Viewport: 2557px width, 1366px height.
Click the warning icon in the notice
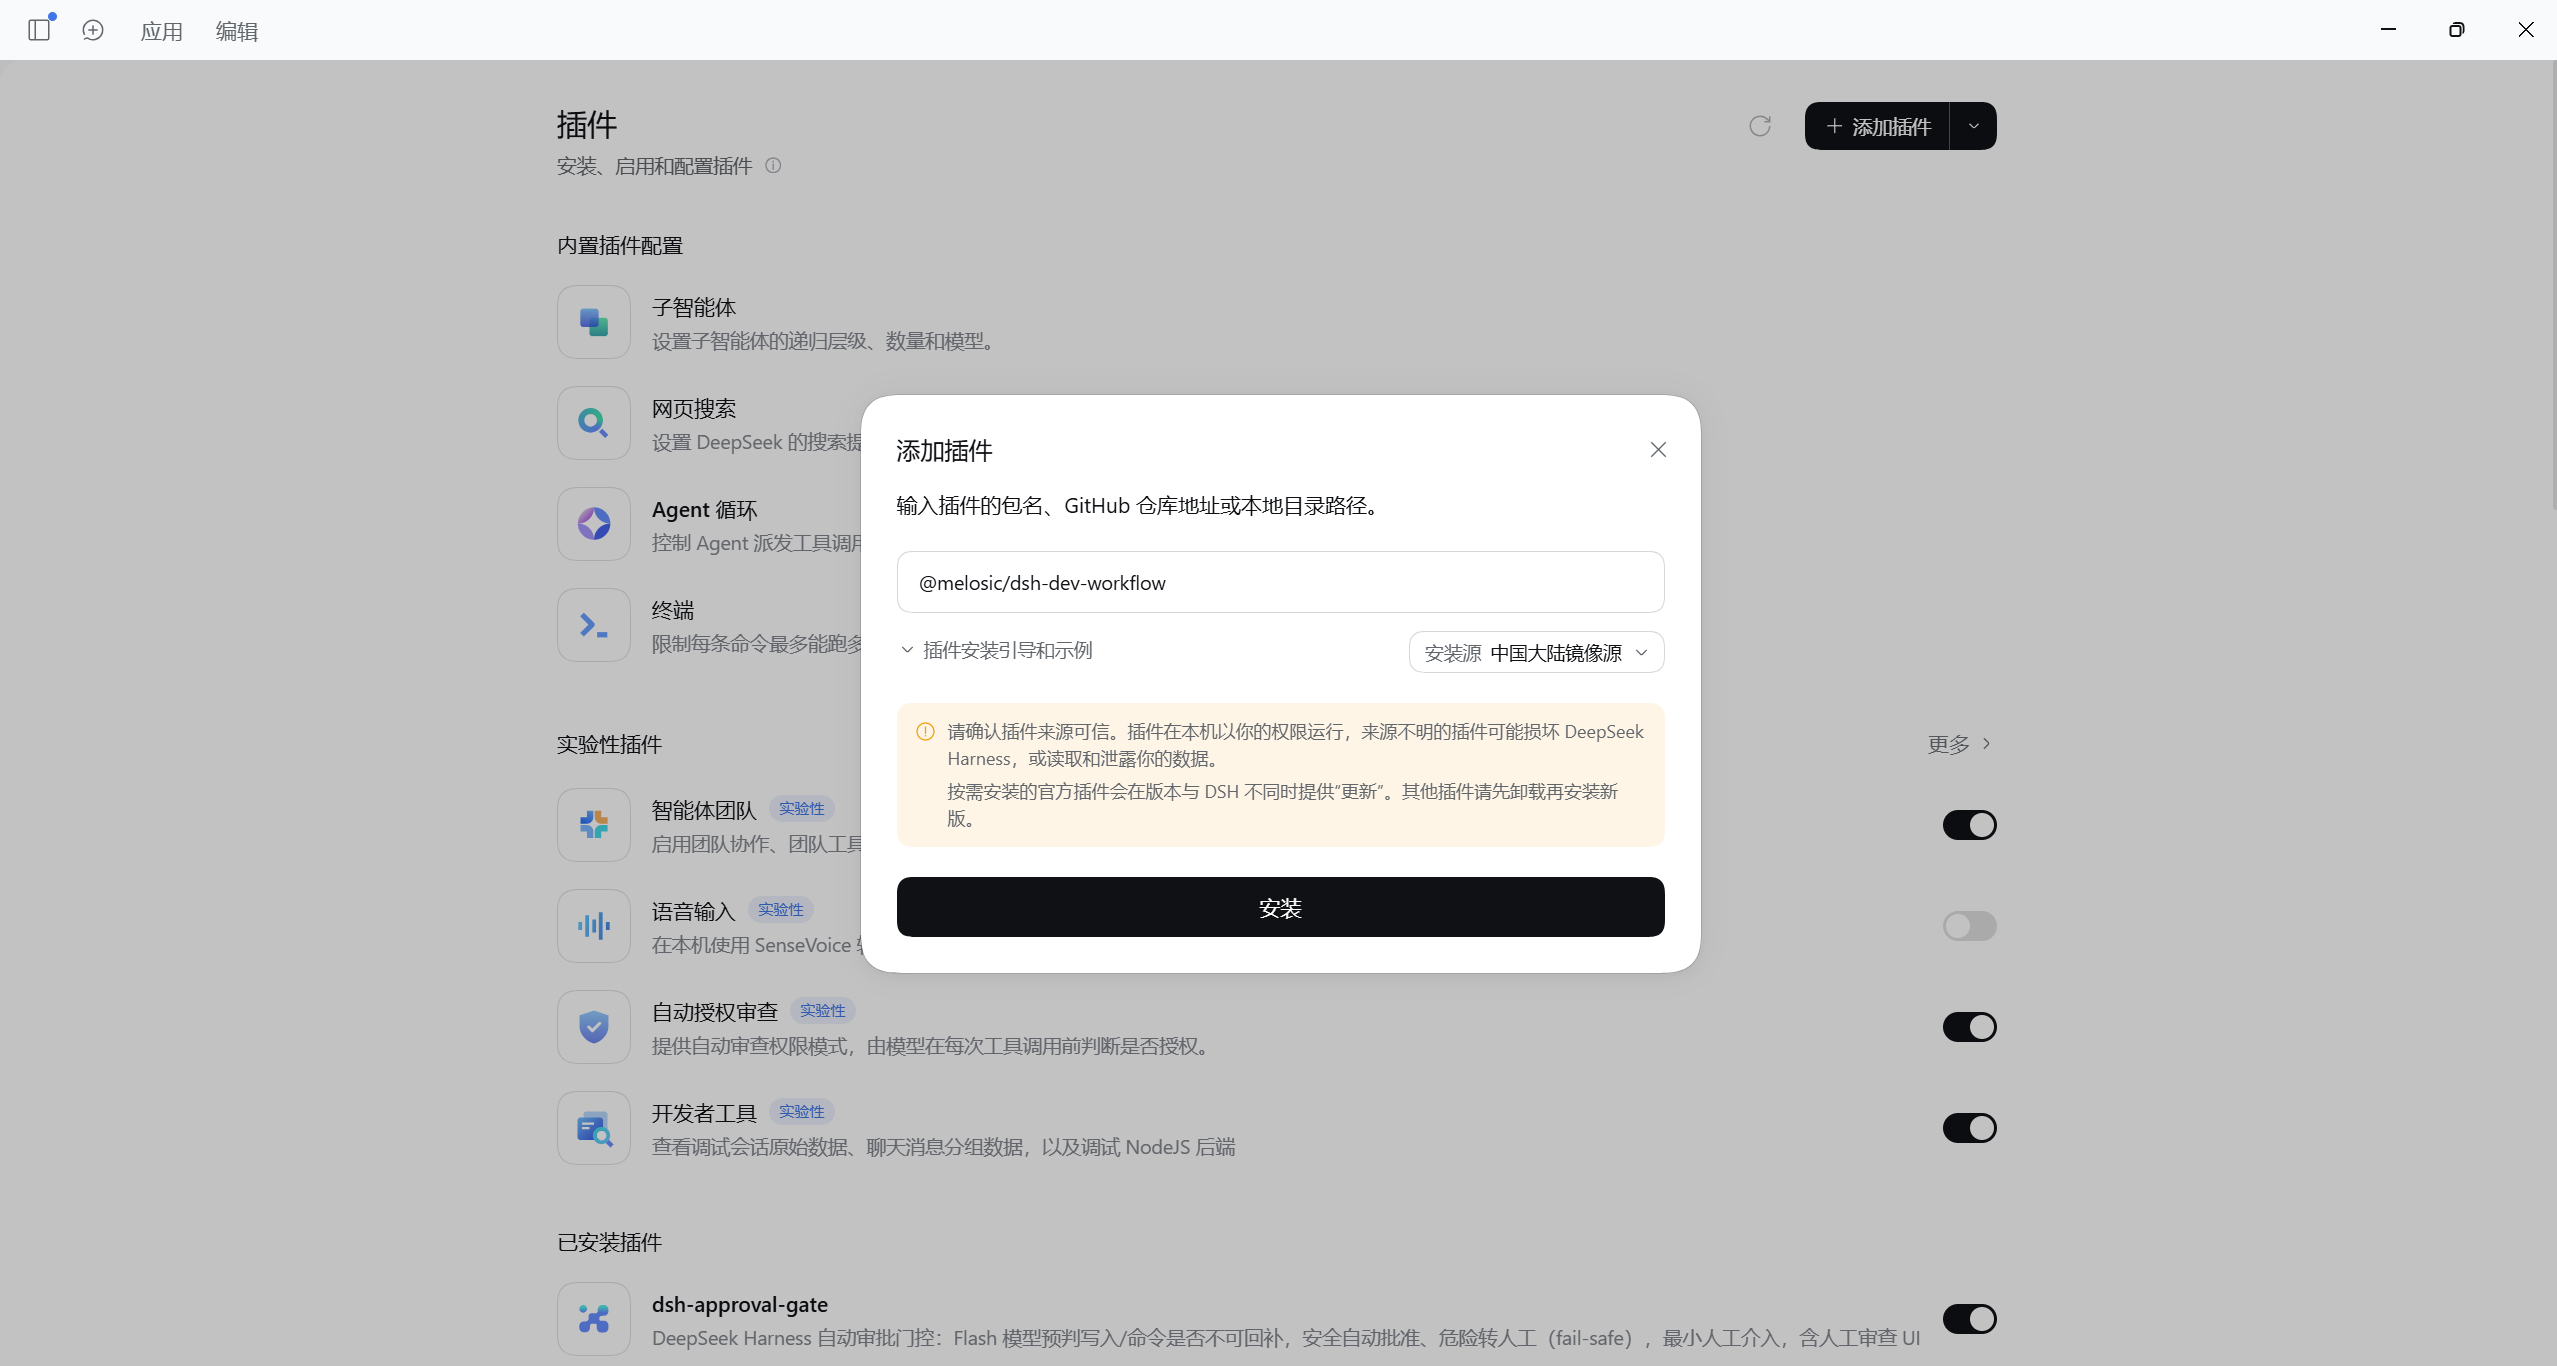[x=926, y=732]
